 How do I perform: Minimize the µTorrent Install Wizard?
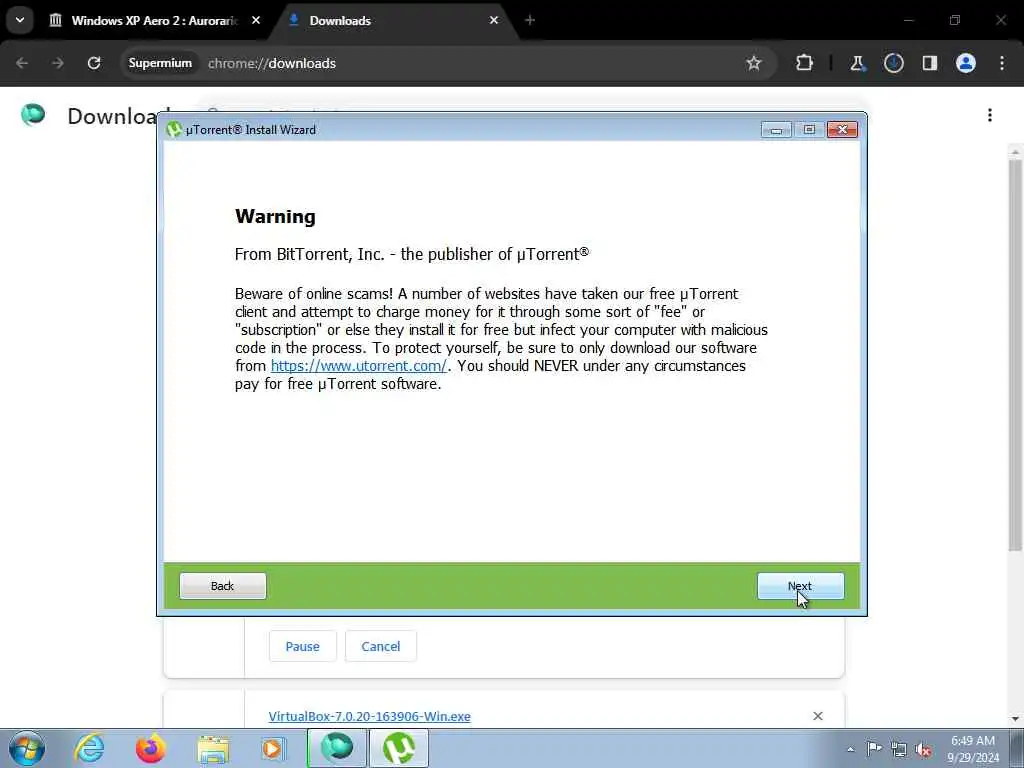776,129
